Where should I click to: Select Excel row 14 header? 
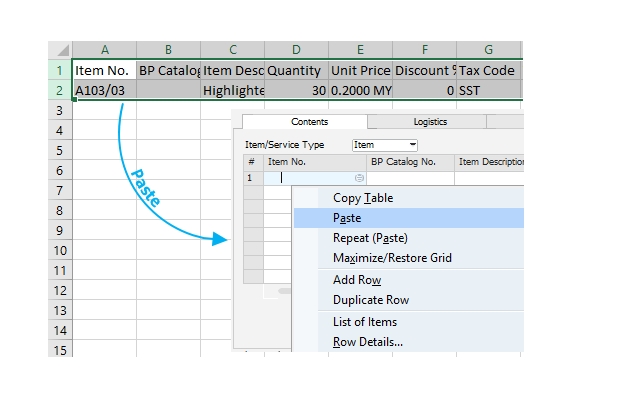60,330
